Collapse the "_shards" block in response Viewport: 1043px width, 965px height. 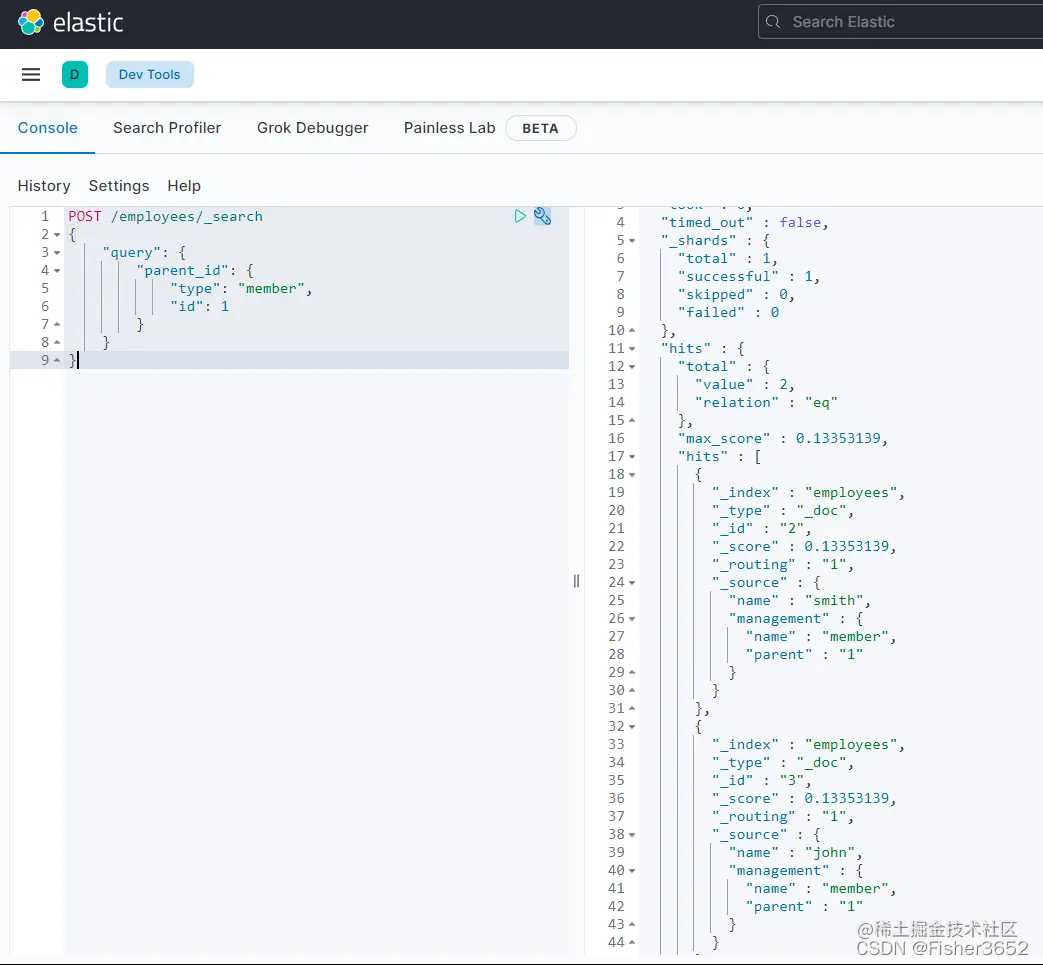pyautogui.click(x=632, y=241)
